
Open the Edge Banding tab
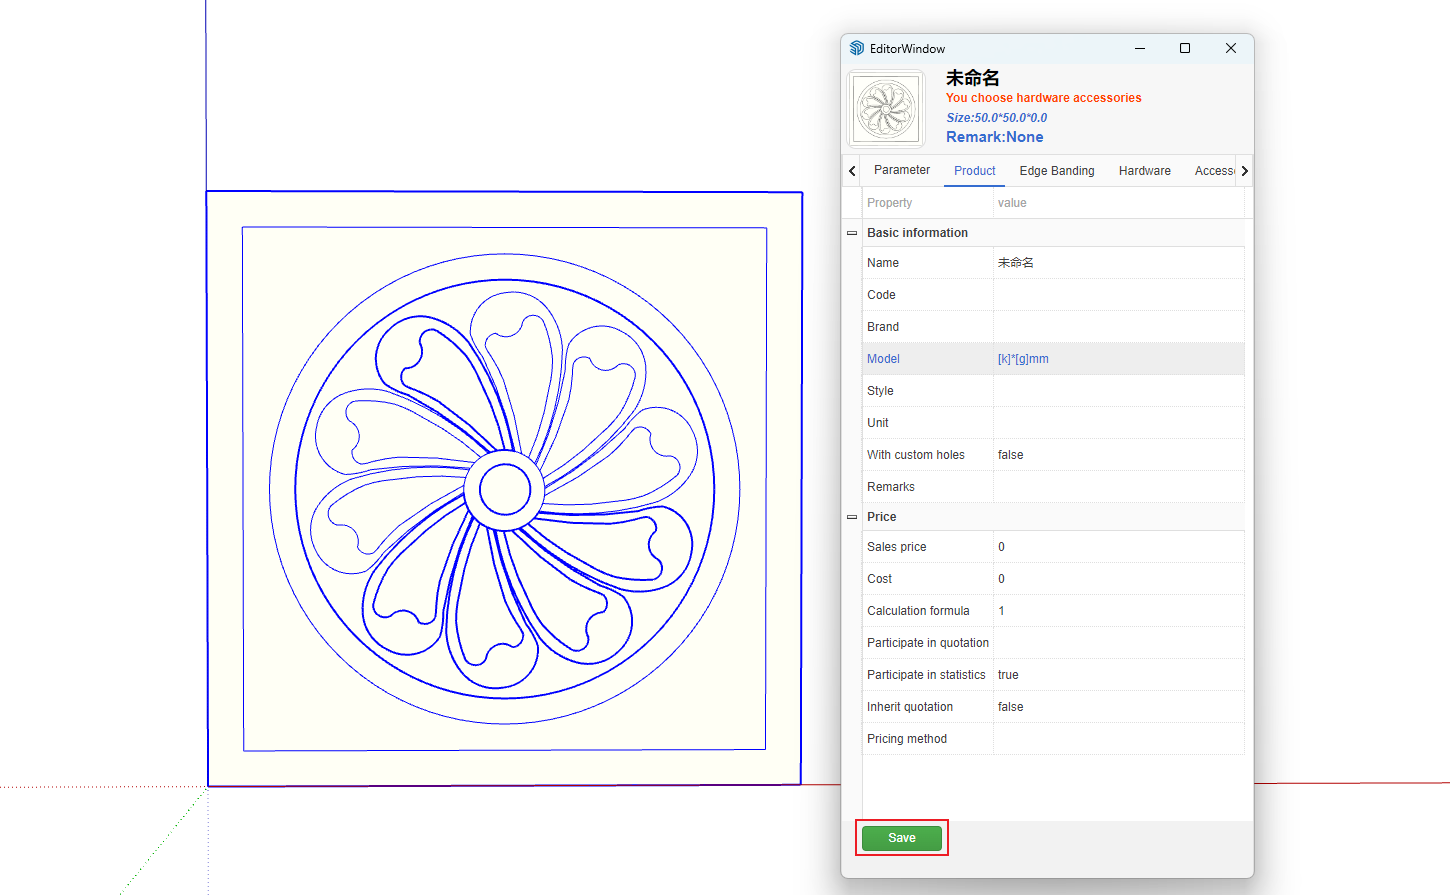pyautogui.click(x=1056, y=171)
